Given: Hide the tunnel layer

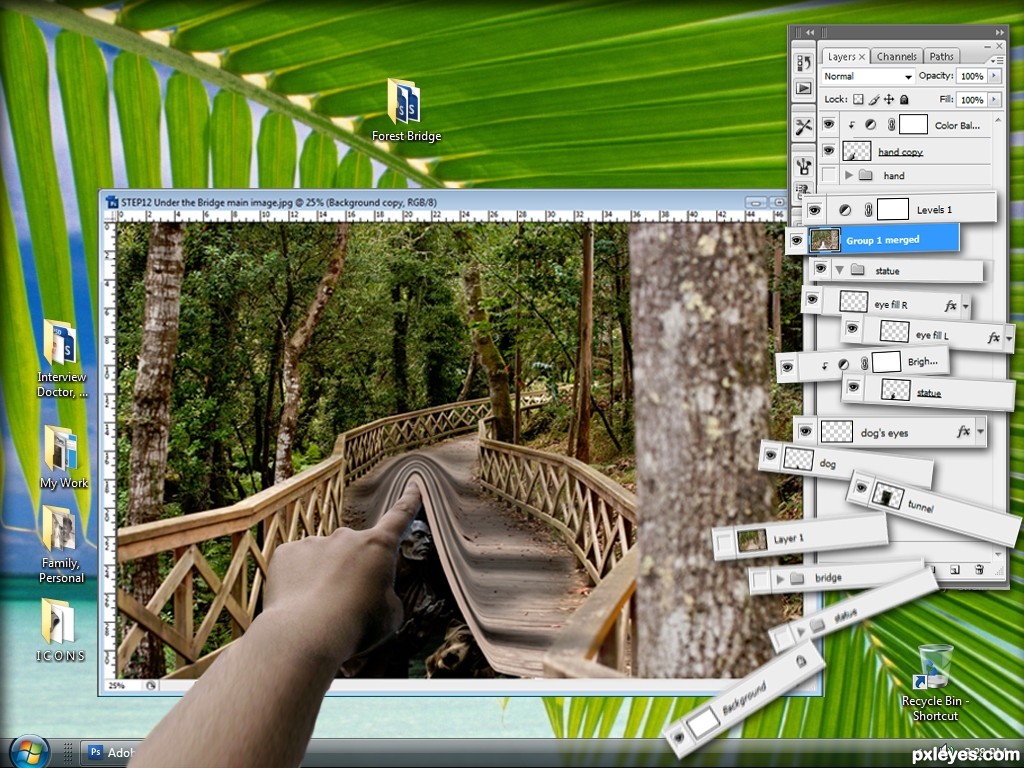Looking at the screenshot, I should click(861, 487).
